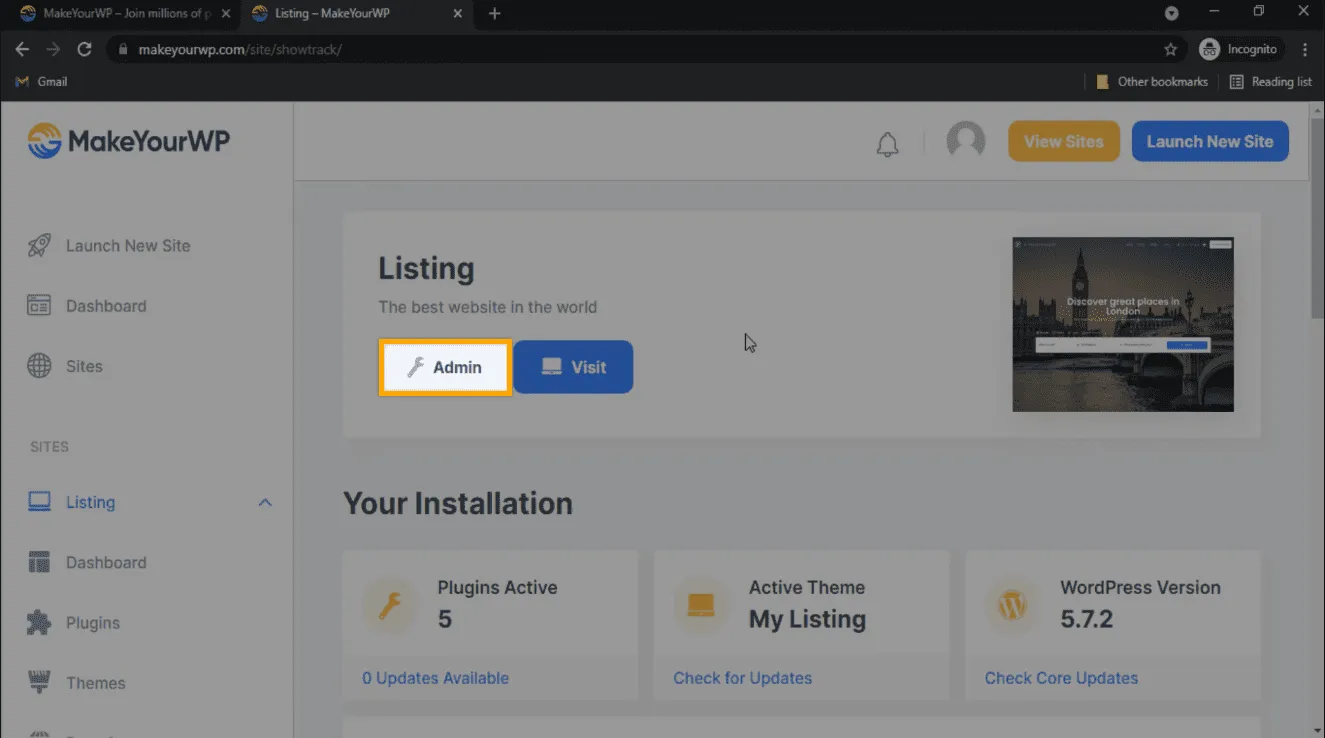The width and height of the screenshot is (1325, 738).
Task: Open the tab search dropdown arrow
Action: 1171,14
